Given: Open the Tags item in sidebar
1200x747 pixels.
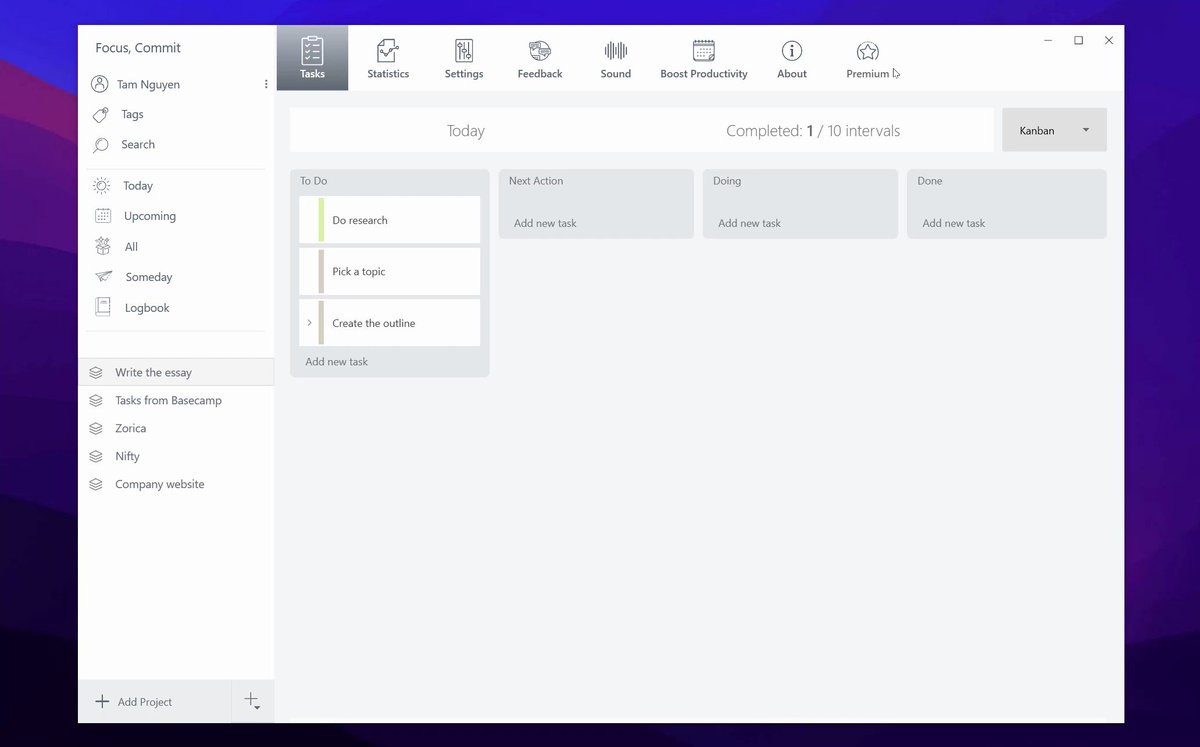Looking at the screenshot, I should click(132, 115).
